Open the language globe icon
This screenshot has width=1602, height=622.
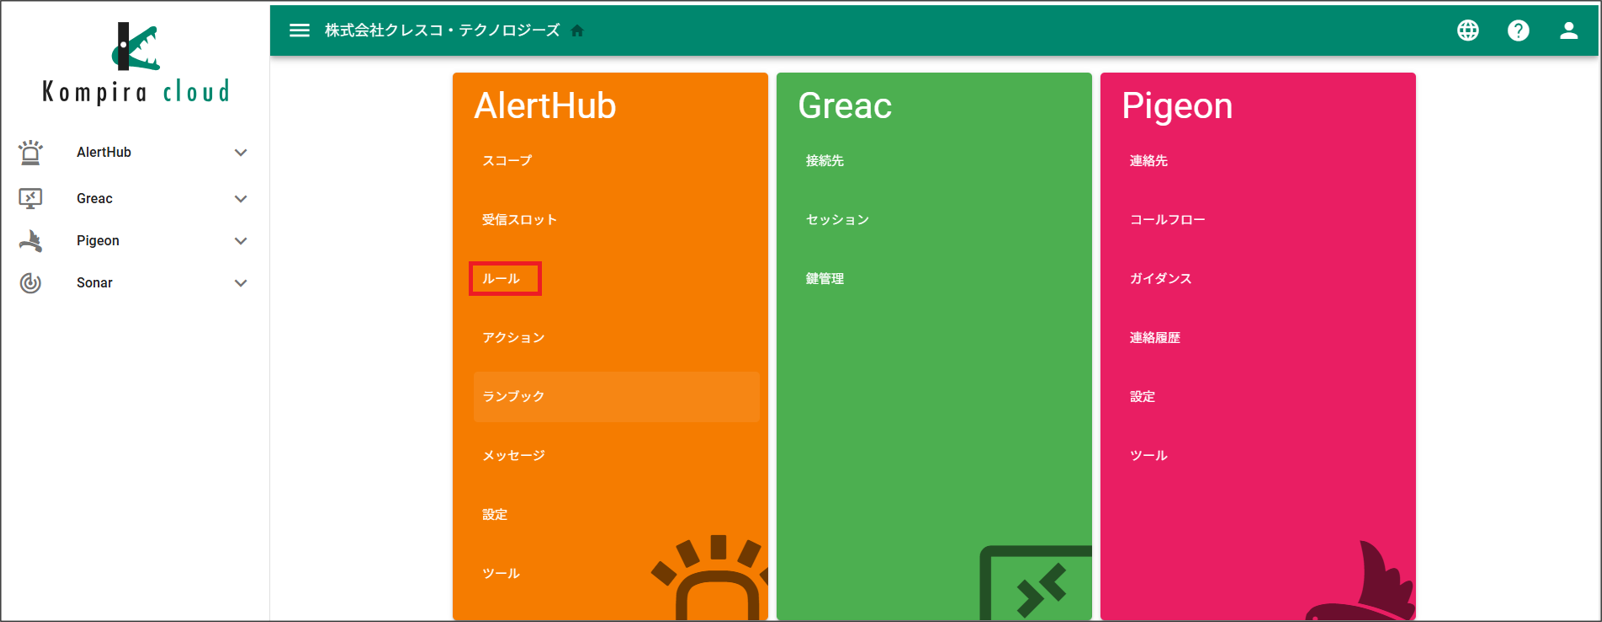[x=1467, y=30]
